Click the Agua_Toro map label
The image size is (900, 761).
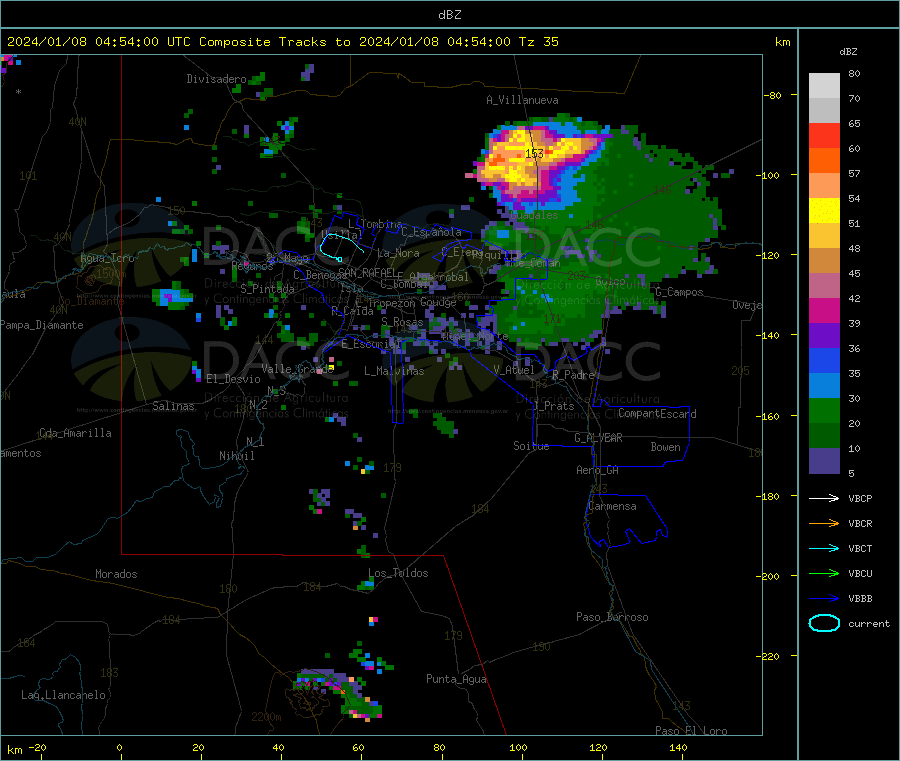click(x=107, y=258)
